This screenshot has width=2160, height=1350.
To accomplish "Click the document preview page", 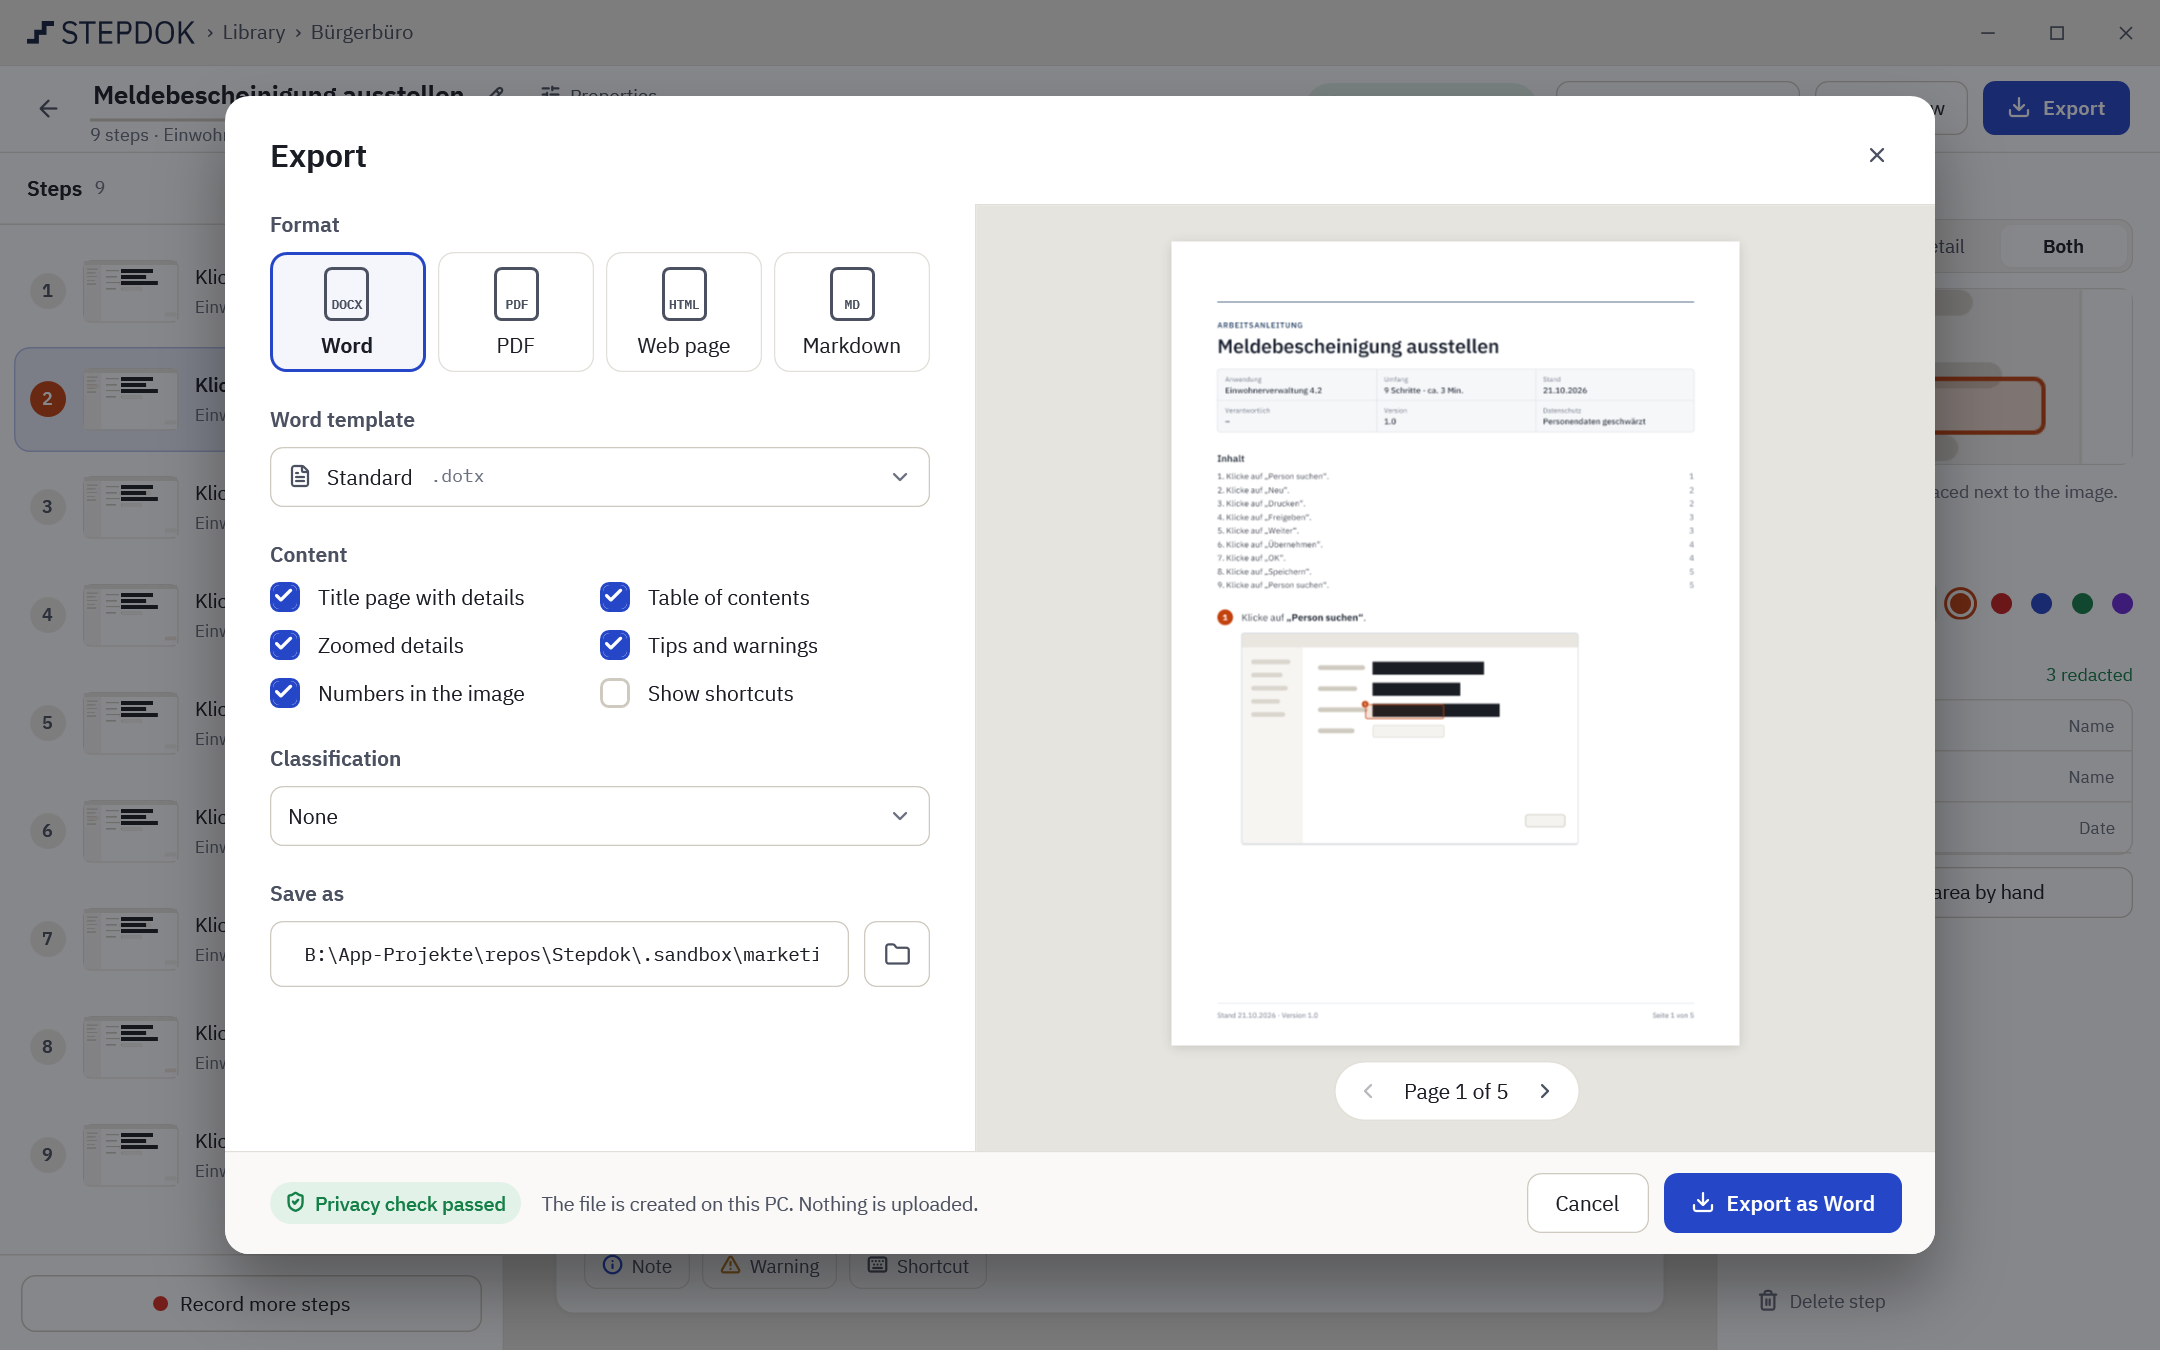I will click(x=1455, y=643).
